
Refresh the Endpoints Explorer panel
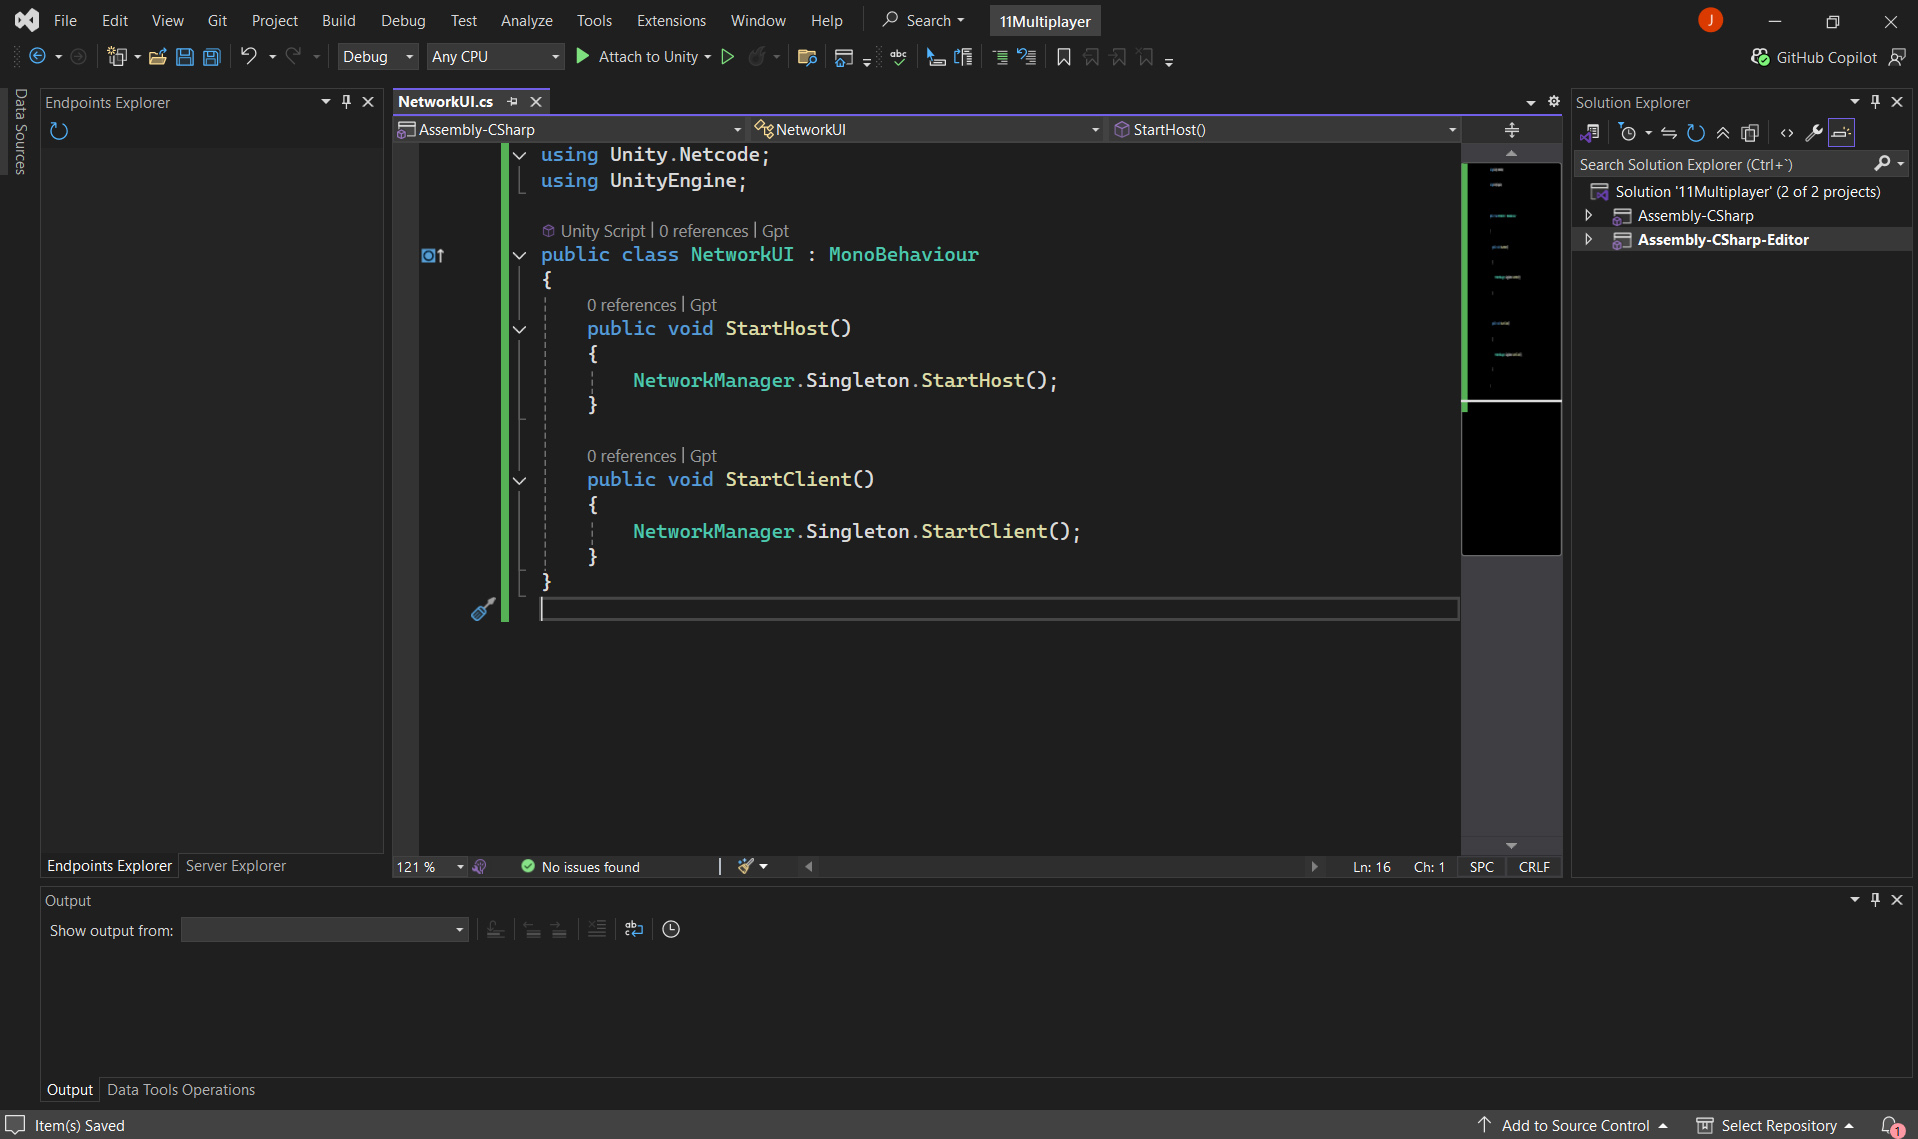point(59,131)
